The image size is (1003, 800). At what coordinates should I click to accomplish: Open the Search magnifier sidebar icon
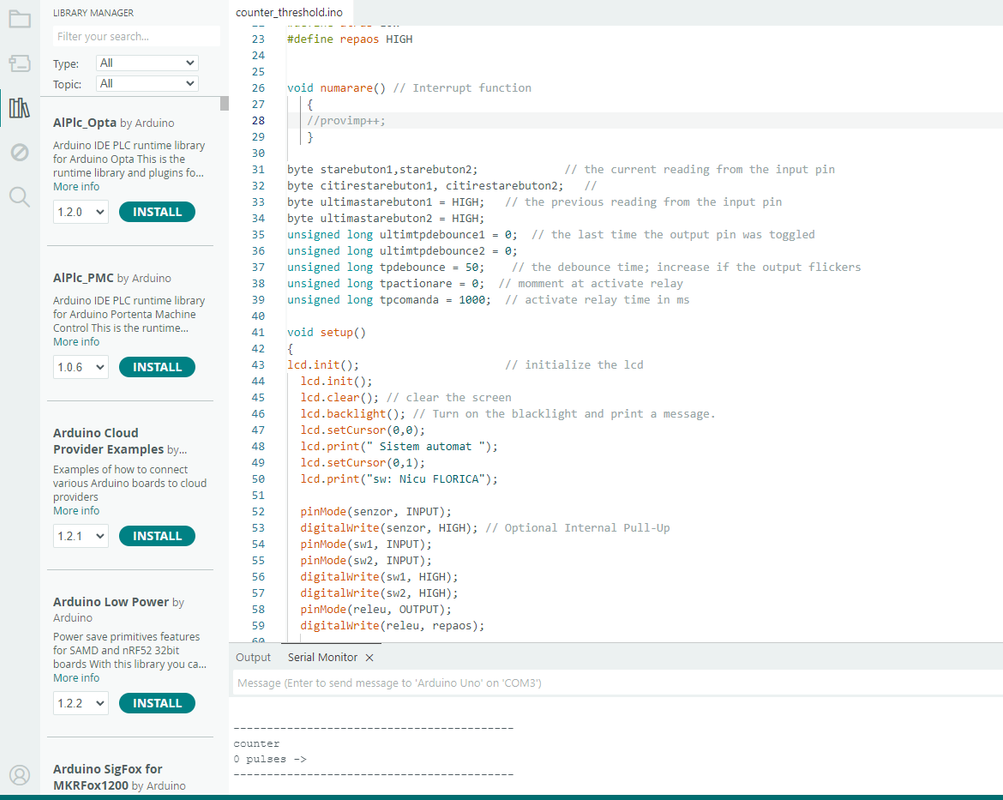coord(19,197)
